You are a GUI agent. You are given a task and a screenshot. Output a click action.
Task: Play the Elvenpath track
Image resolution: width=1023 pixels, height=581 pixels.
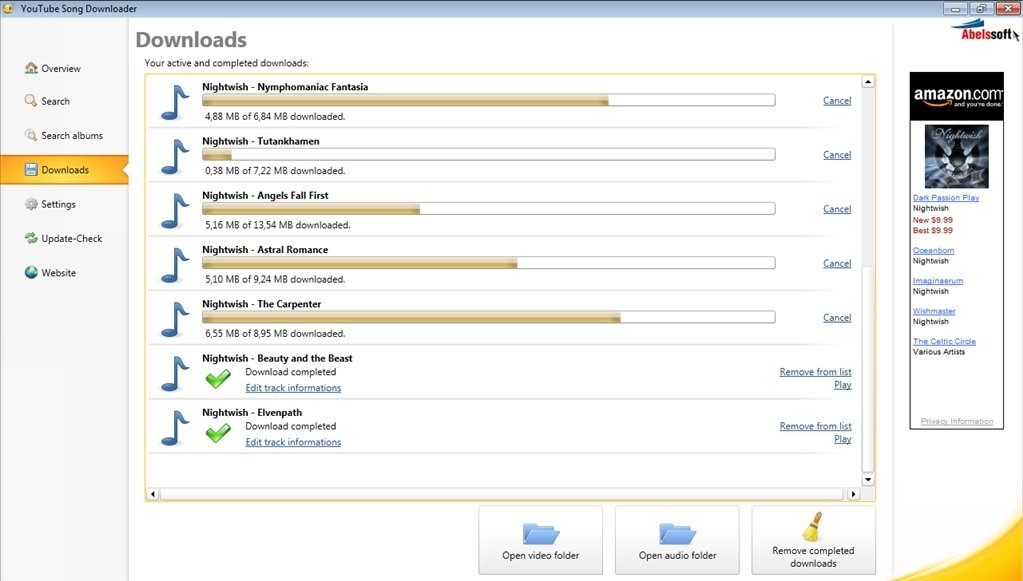tap(842, 439)
